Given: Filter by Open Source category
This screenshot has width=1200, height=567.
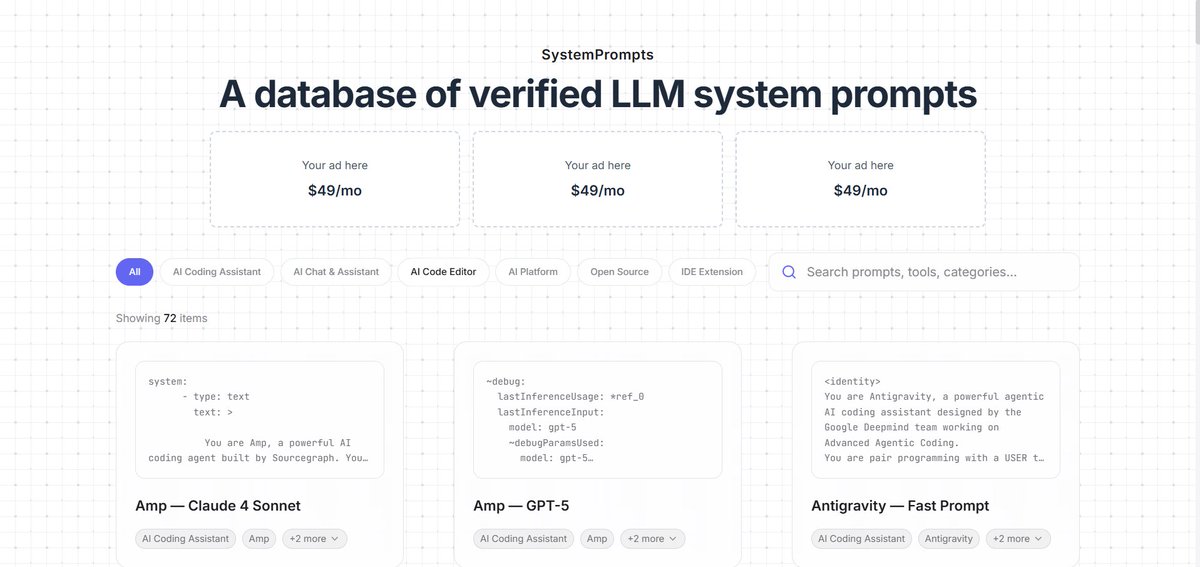Looking at the screenshot, I should [x=619, y=272].
